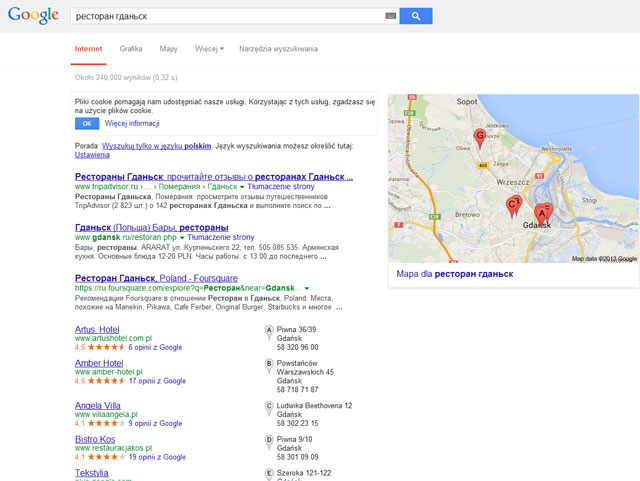Click www.artushotel.com.pl URL text

[x=113, y=338]
